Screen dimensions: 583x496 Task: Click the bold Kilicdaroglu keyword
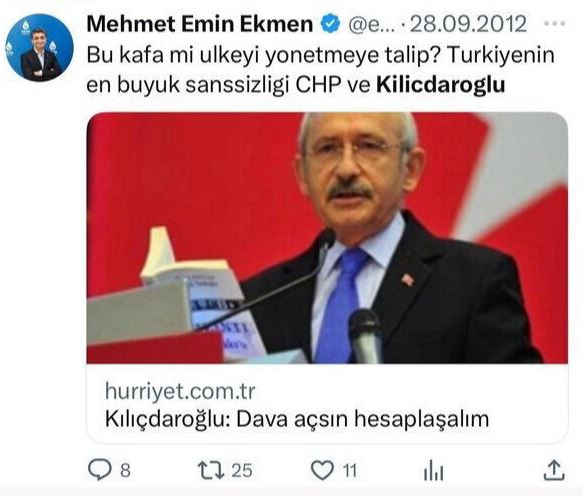(441, 84)
